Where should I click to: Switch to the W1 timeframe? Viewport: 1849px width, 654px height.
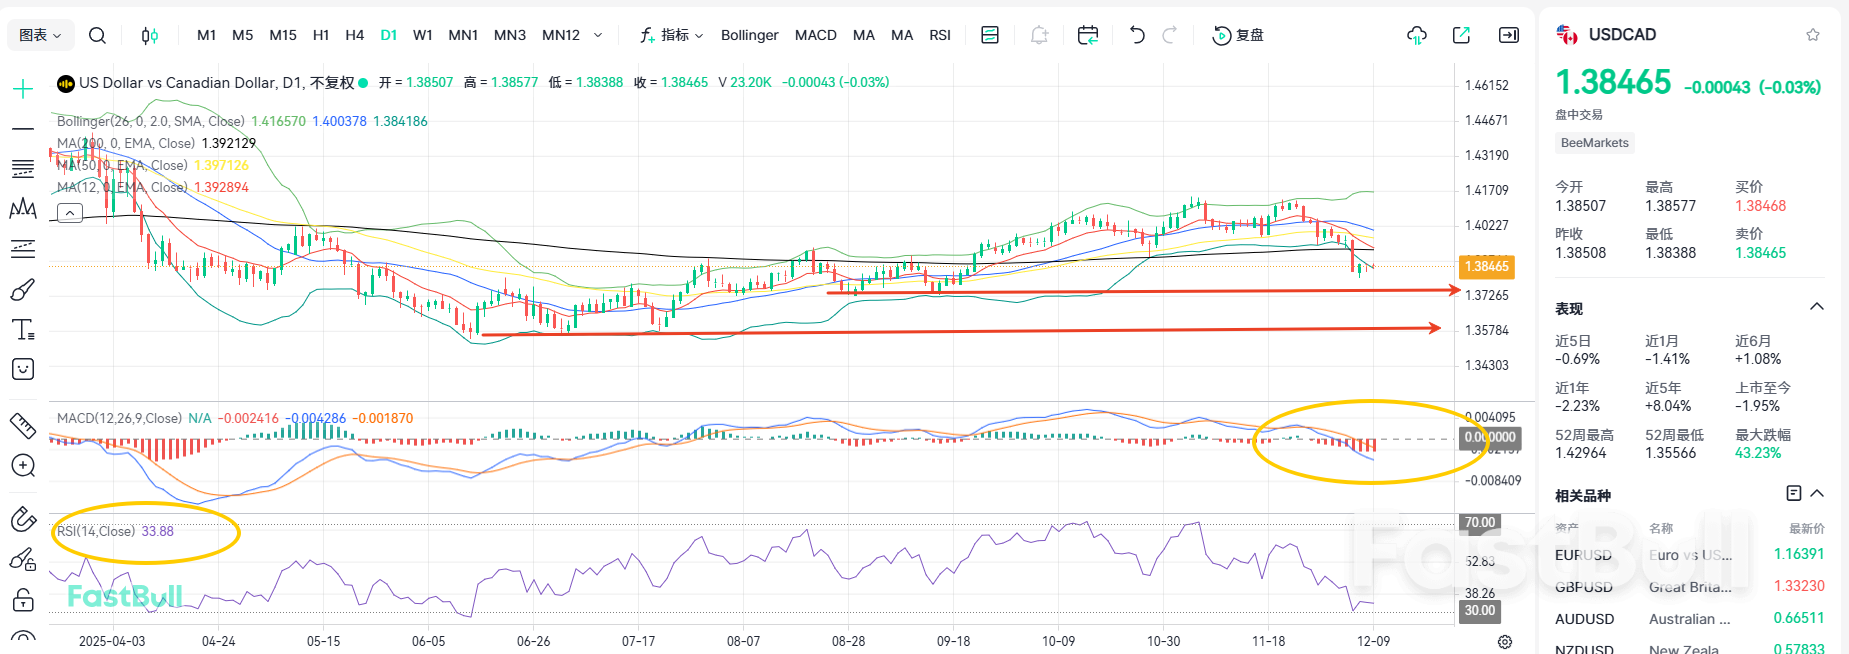[x=423, y=35]
